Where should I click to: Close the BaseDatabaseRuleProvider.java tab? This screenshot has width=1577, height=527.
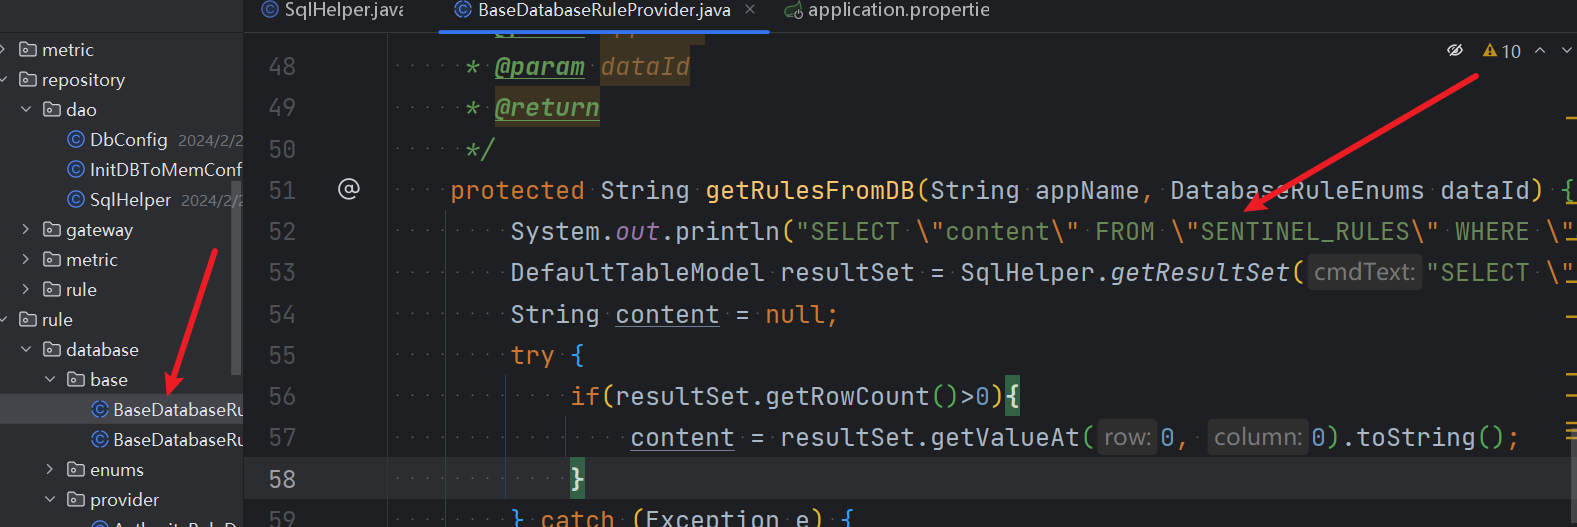750,10
